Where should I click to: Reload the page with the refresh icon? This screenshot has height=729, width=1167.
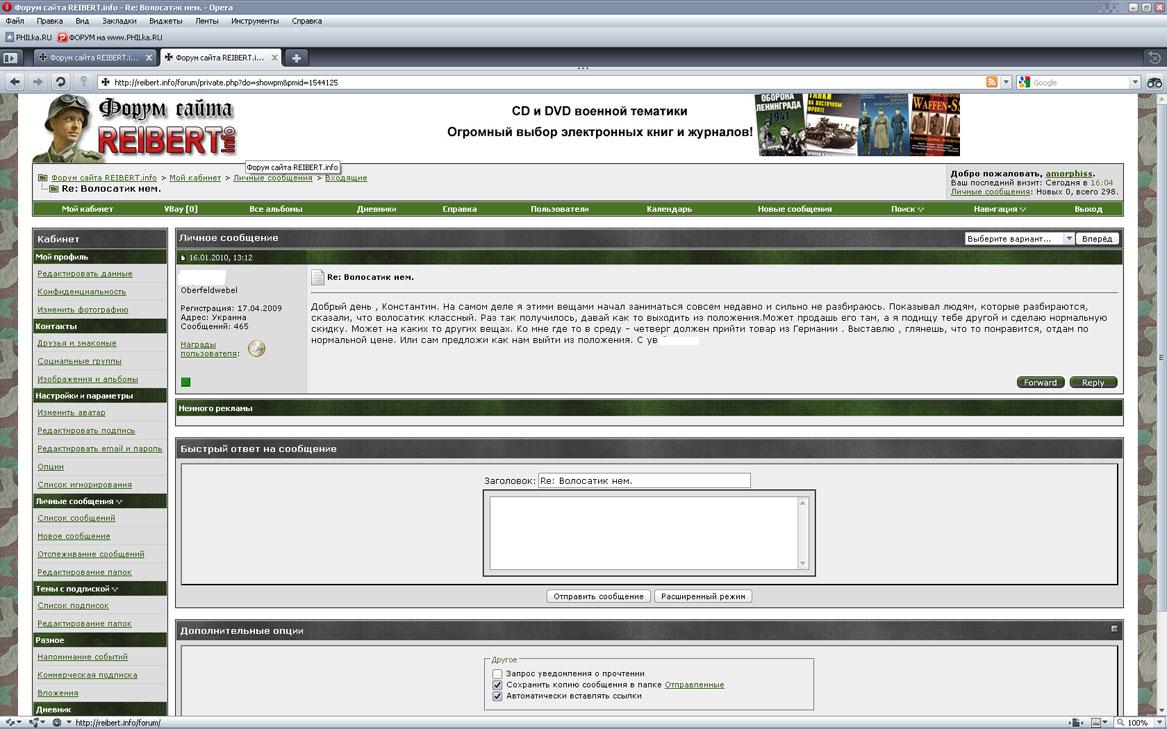(61, 82)
